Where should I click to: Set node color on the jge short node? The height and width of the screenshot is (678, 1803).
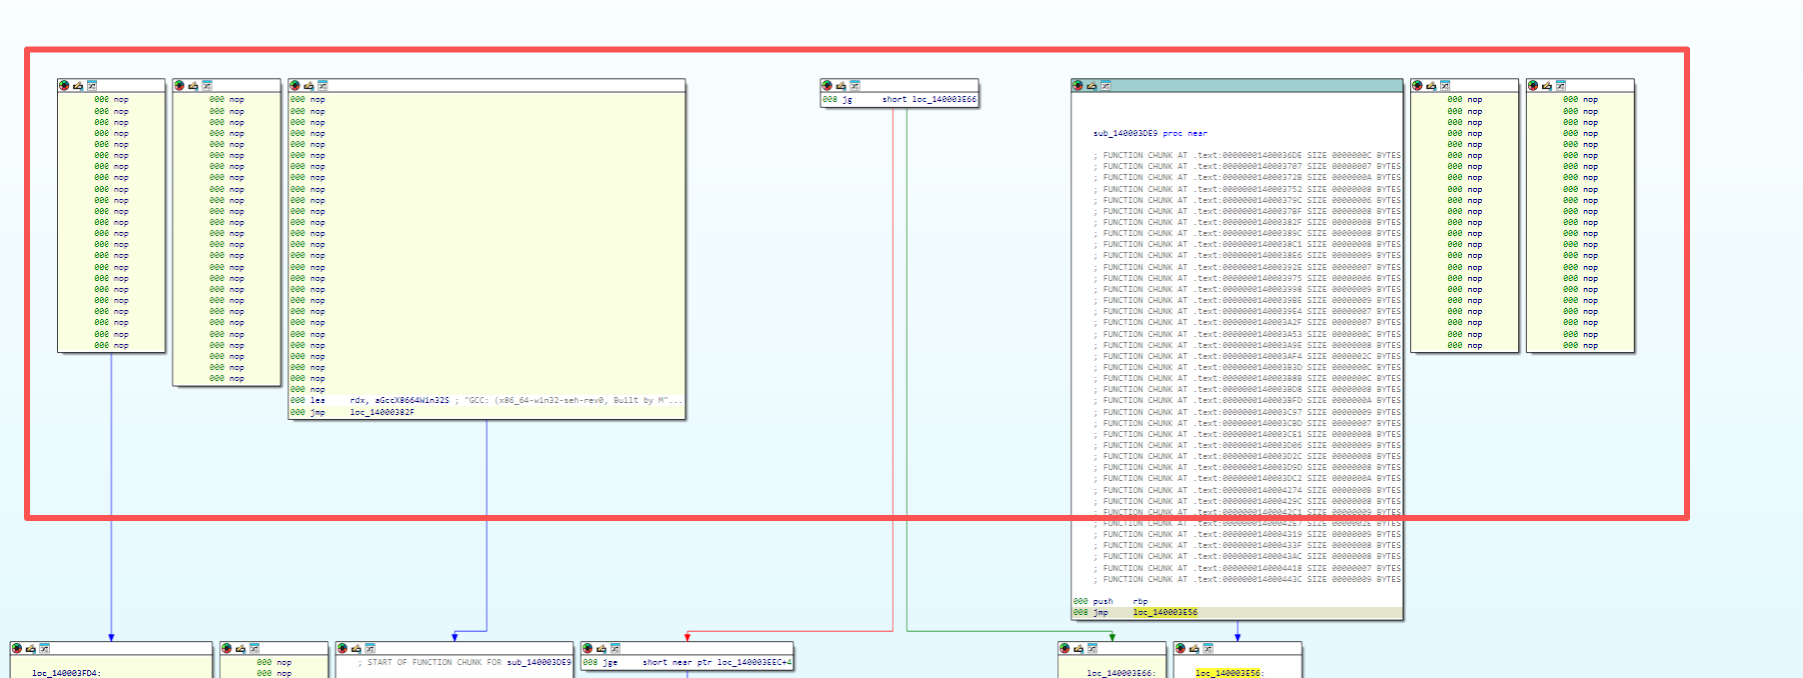(x=588, y=649)
